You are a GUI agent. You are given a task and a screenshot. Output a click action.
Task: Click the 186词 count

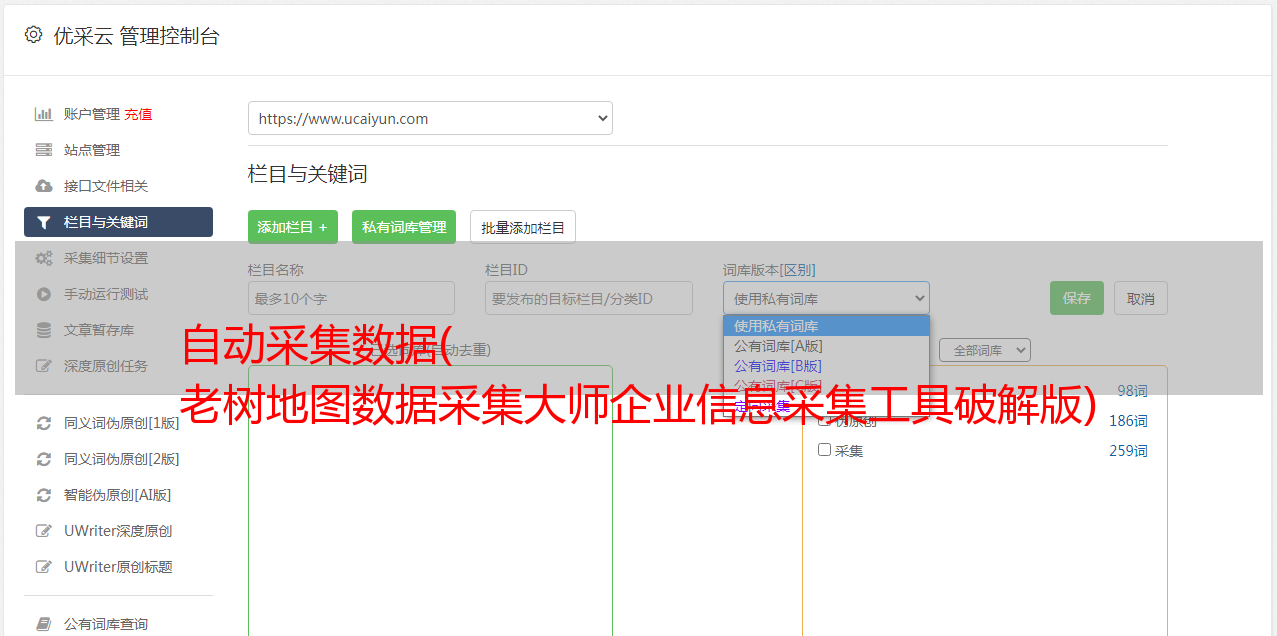click(1128, 421)
